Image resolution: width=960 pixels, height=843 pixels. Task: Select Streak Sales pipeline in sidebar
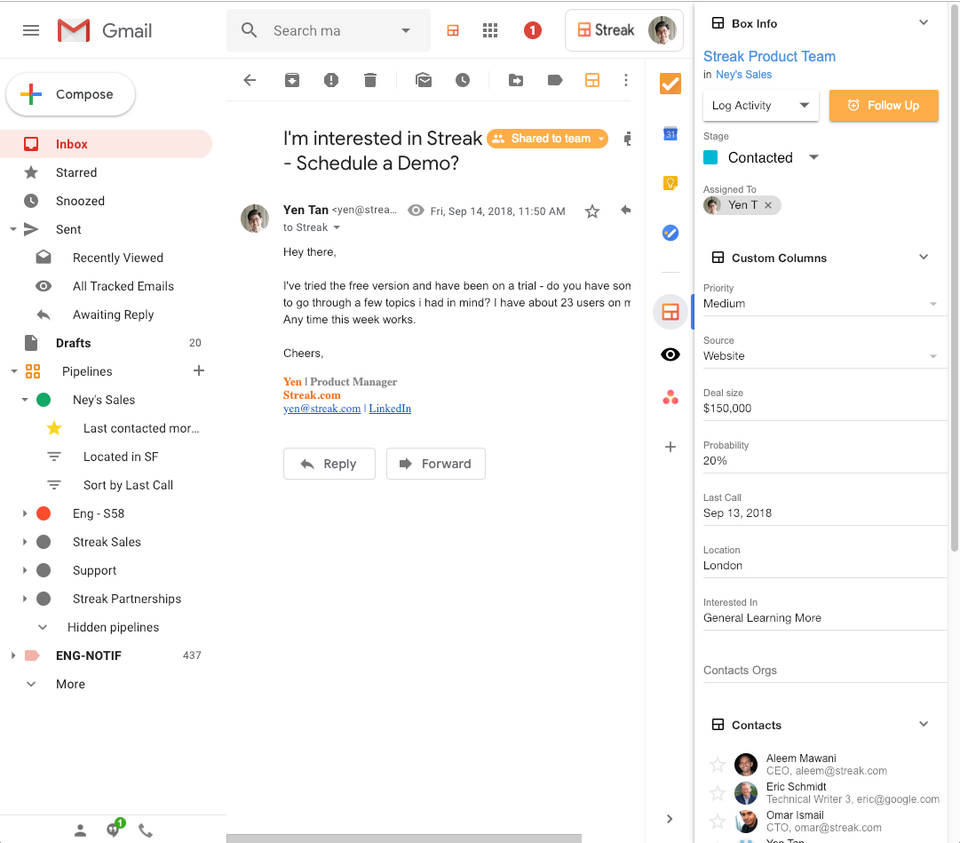pyautogui.click(x=106, y=542)
